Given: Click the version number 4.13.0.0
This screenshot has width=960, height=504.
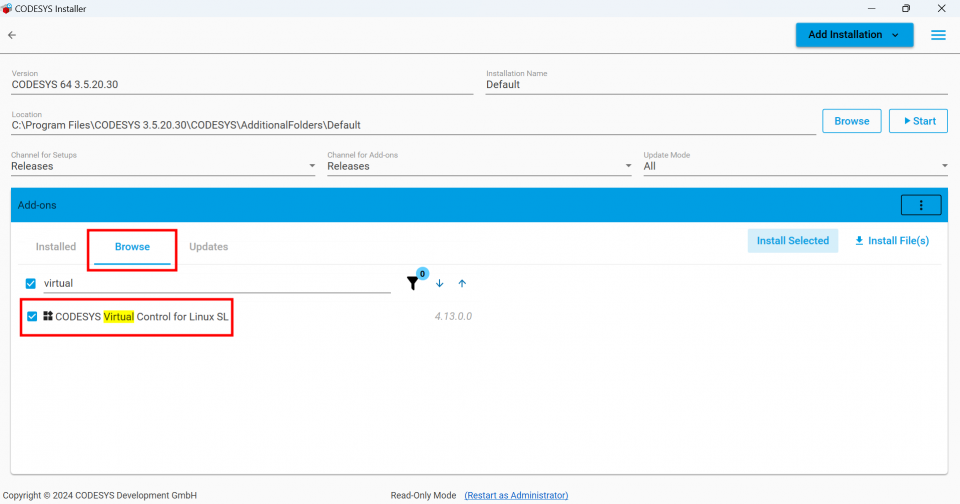Looking at the screenshot, I should 453,317.
